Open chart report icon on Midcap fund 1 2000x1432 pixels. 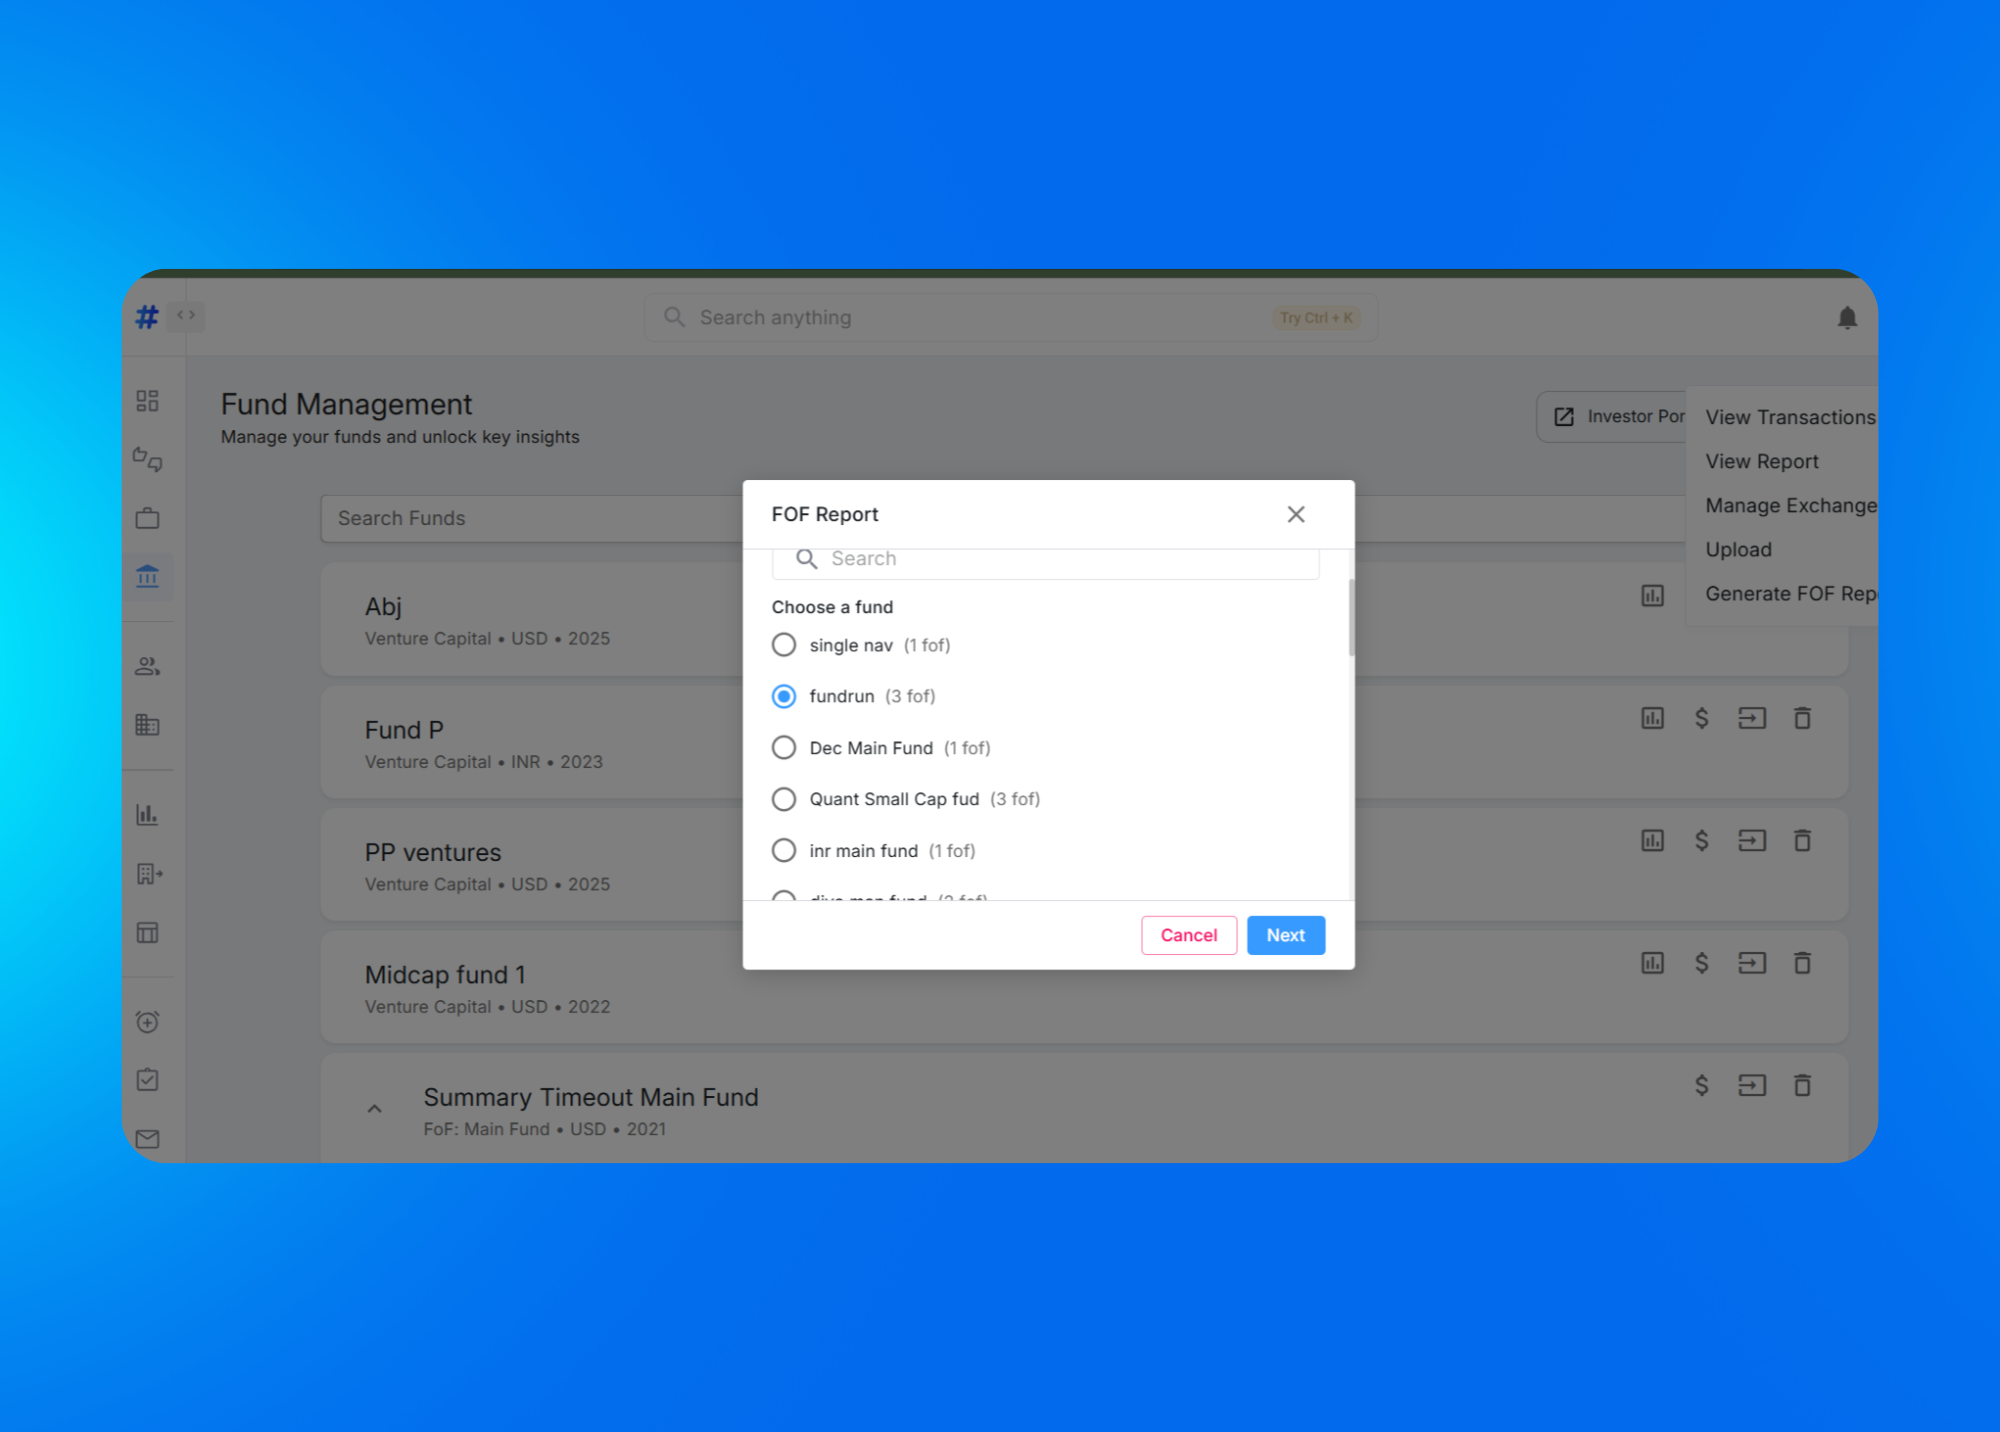click(x=1652, y=963)
